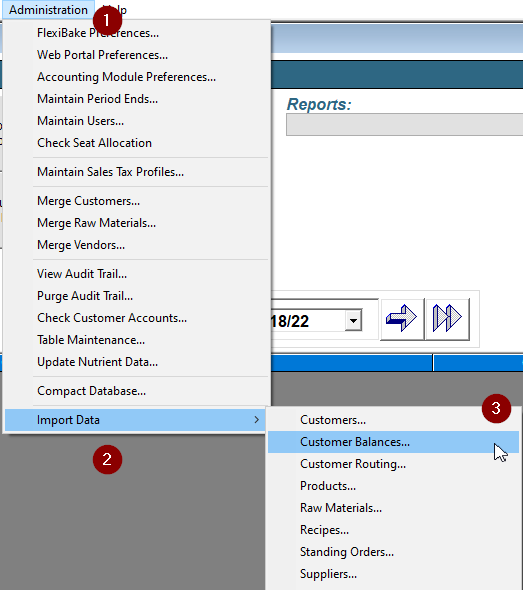Choose Recipes import option
523x590 pixels.
tap(393, 530)
